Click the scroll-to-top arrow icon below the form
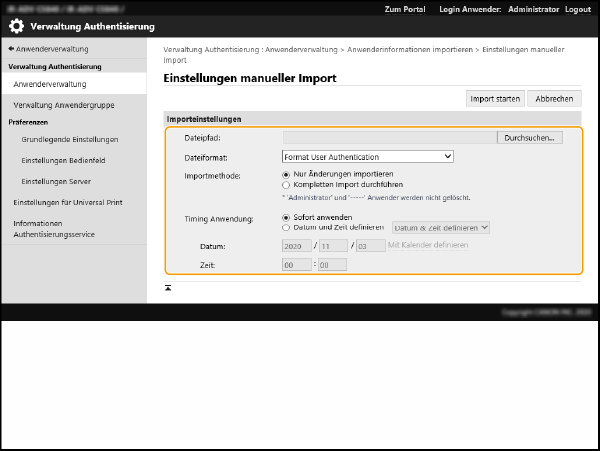600x451 pixels. click(x=168, y=287)
